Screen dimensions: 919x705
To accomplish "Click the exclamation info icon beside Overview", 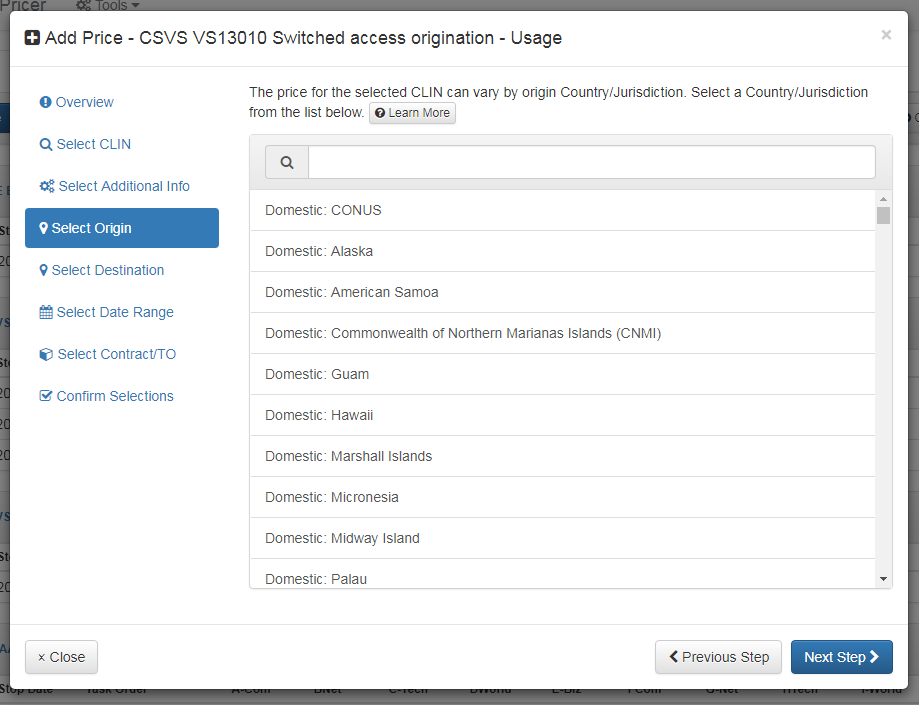I will [45, 101].
